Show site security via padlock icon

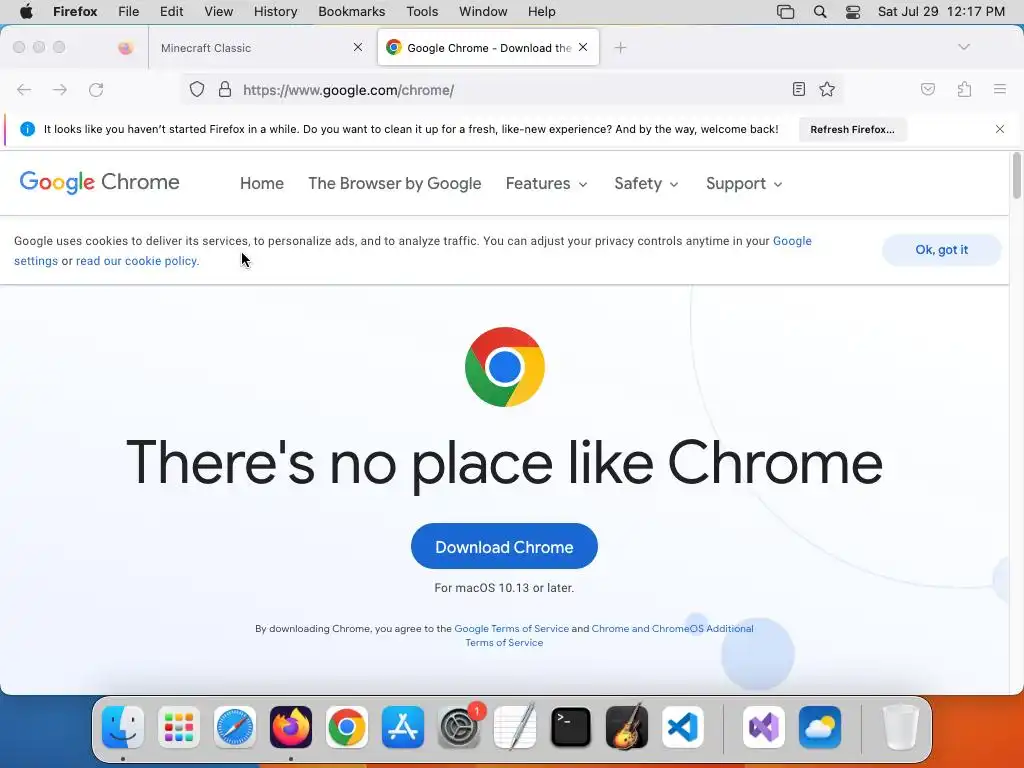click(225, 89)
